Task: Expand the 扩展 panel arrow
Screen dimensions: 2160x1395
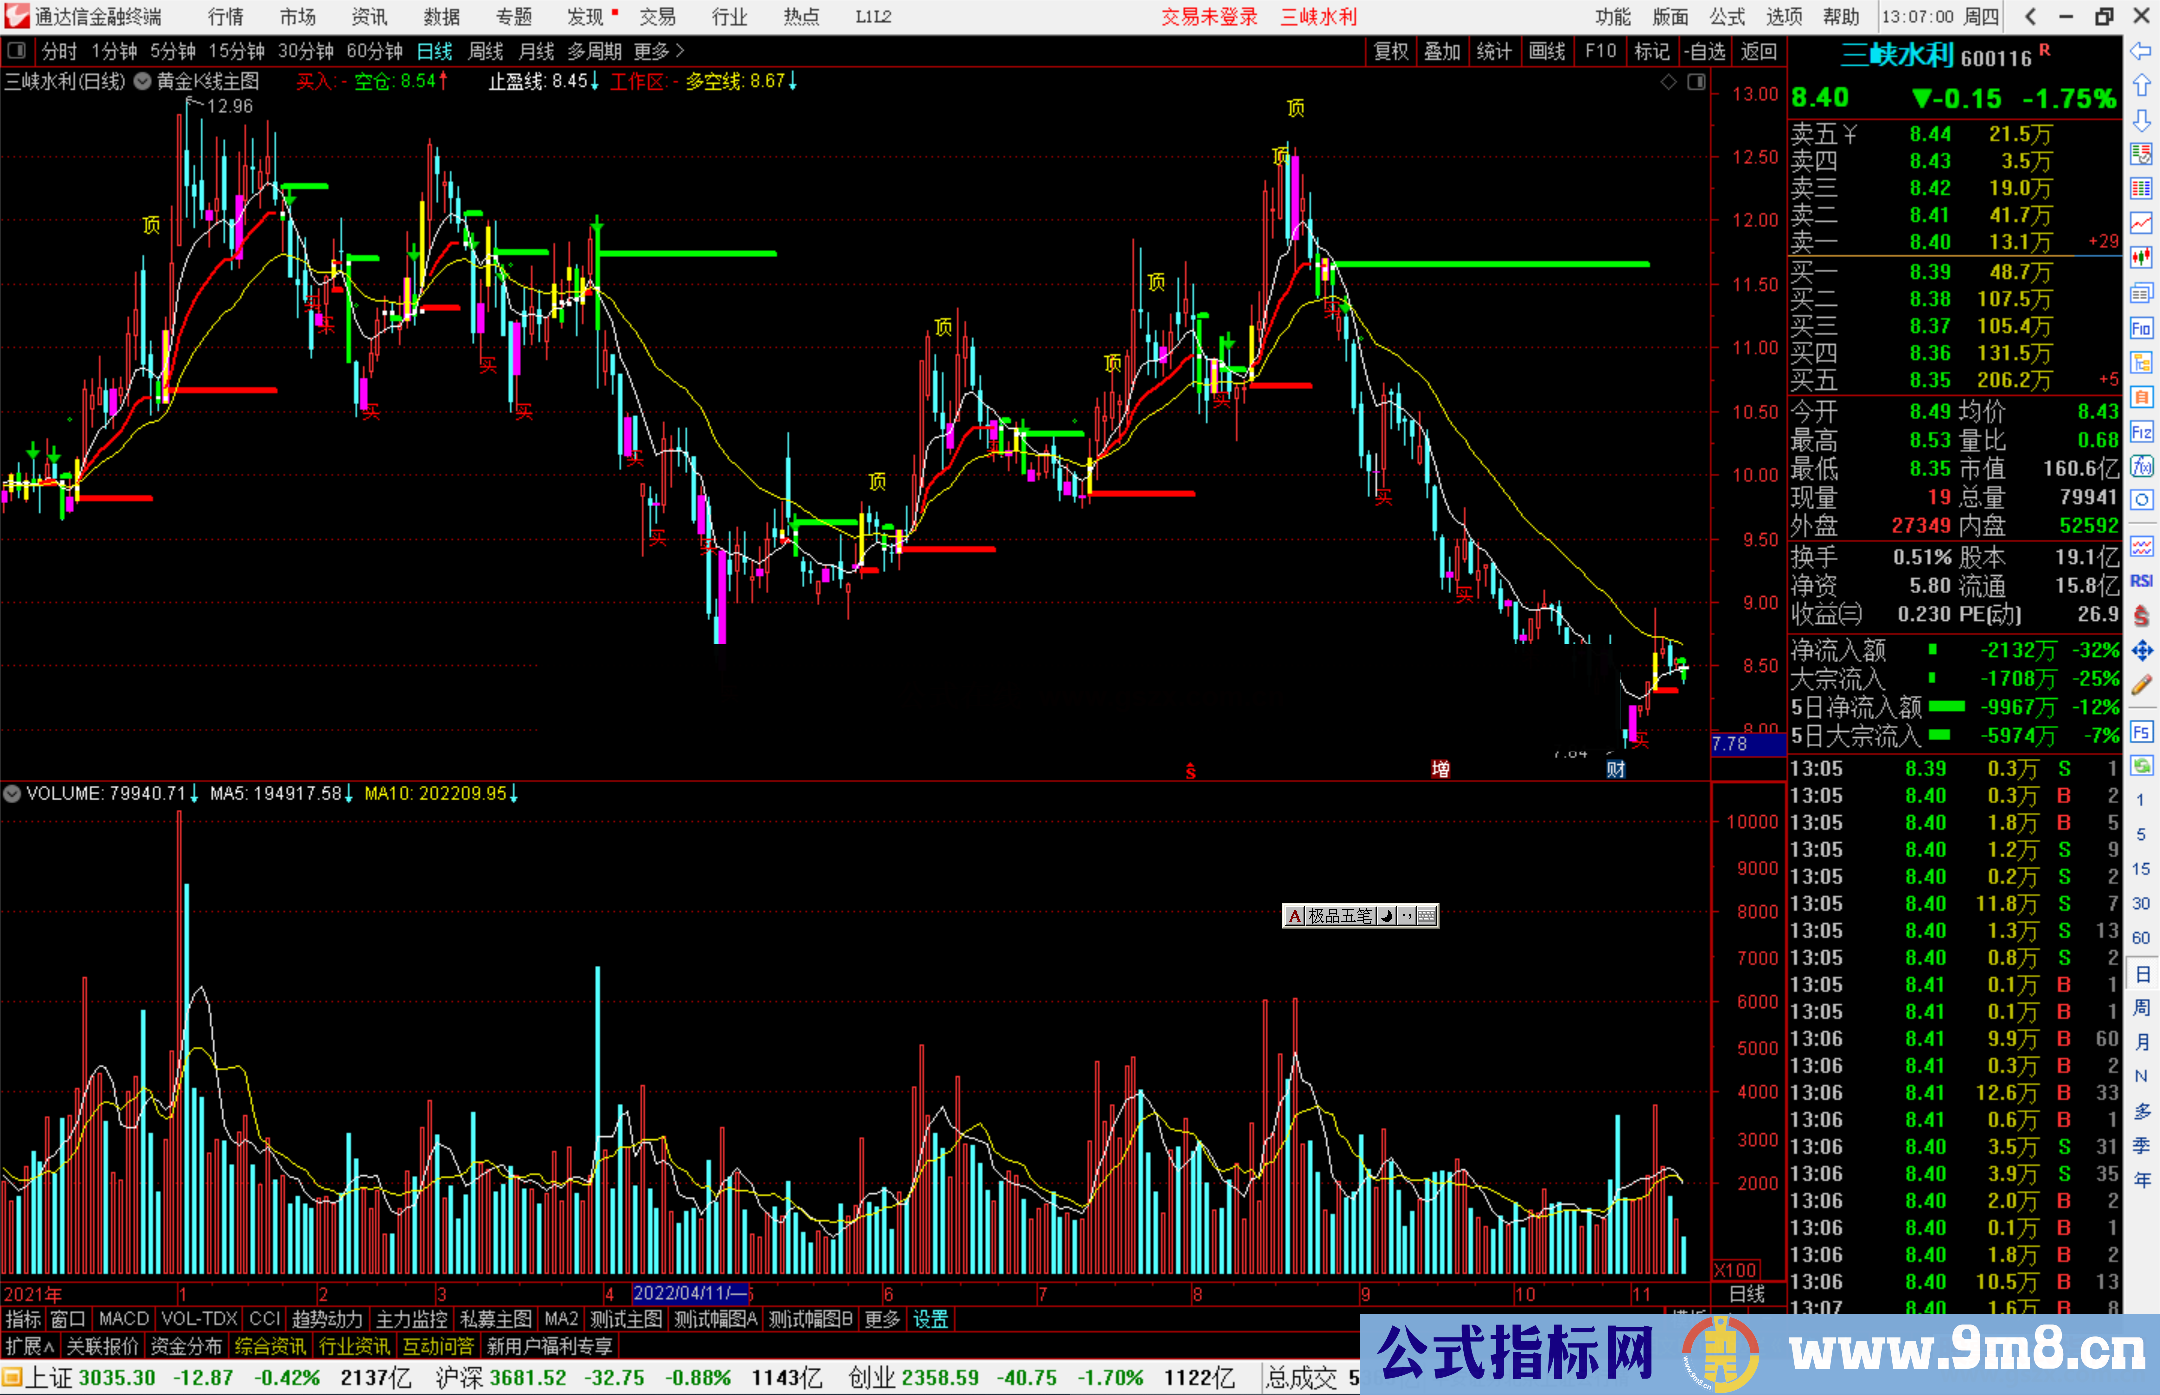Action: click(x=30, y=1346)
